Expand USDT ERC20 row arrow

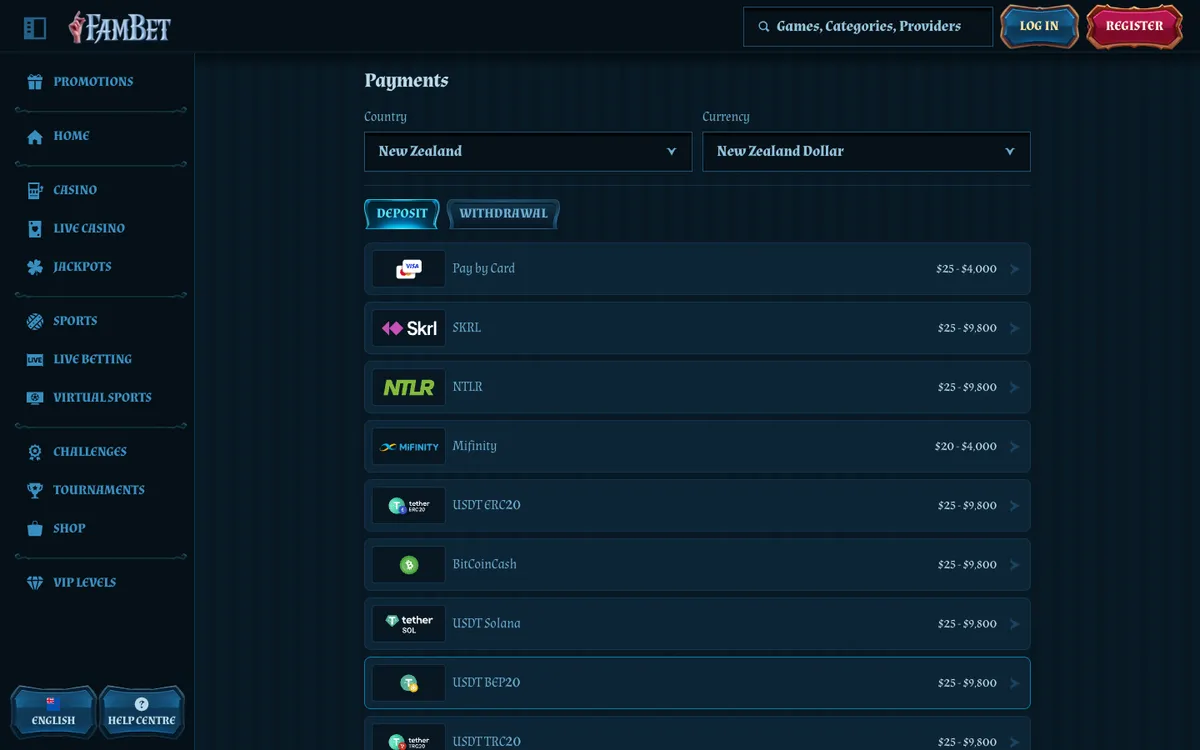tap(1015, 505)
